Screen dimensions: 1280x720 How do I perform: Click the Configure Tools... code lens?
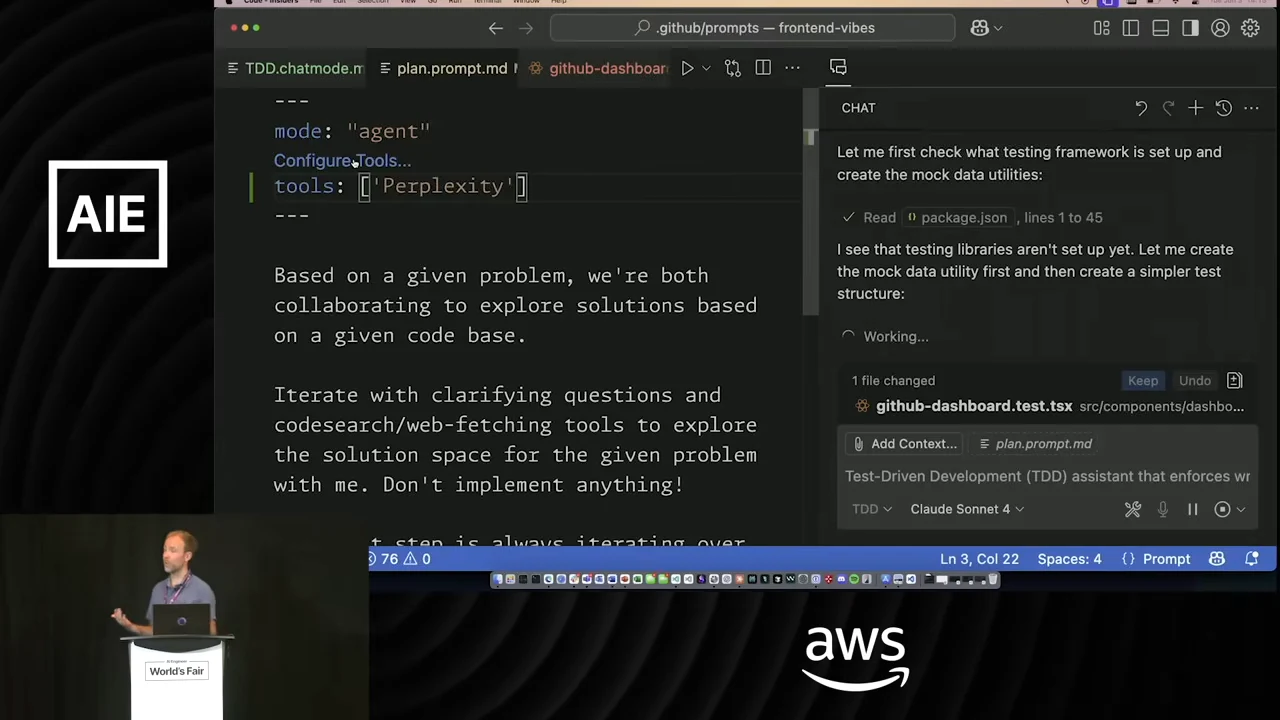[x=342, y=160]
